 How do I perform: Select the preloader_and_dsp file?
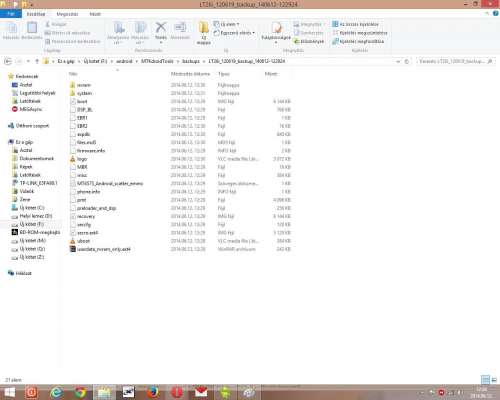tap(93, 208)
